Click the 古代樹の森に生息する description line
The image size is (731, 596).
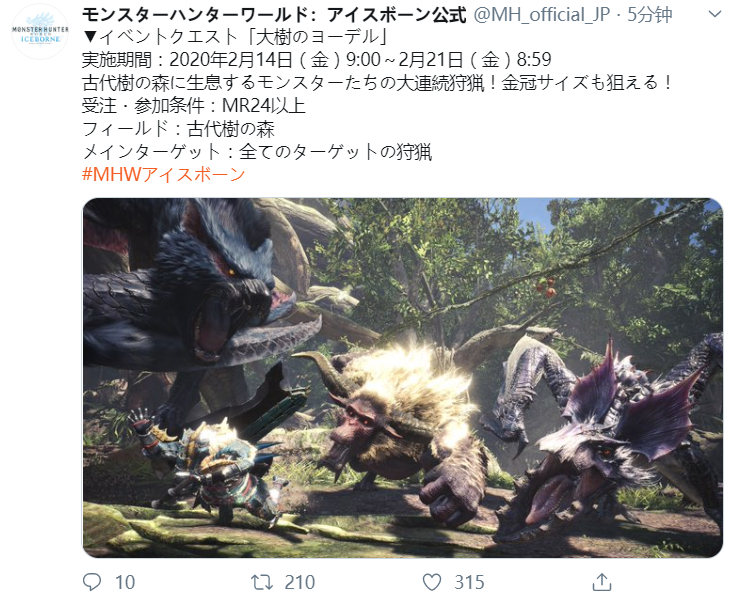coord(378,83)
